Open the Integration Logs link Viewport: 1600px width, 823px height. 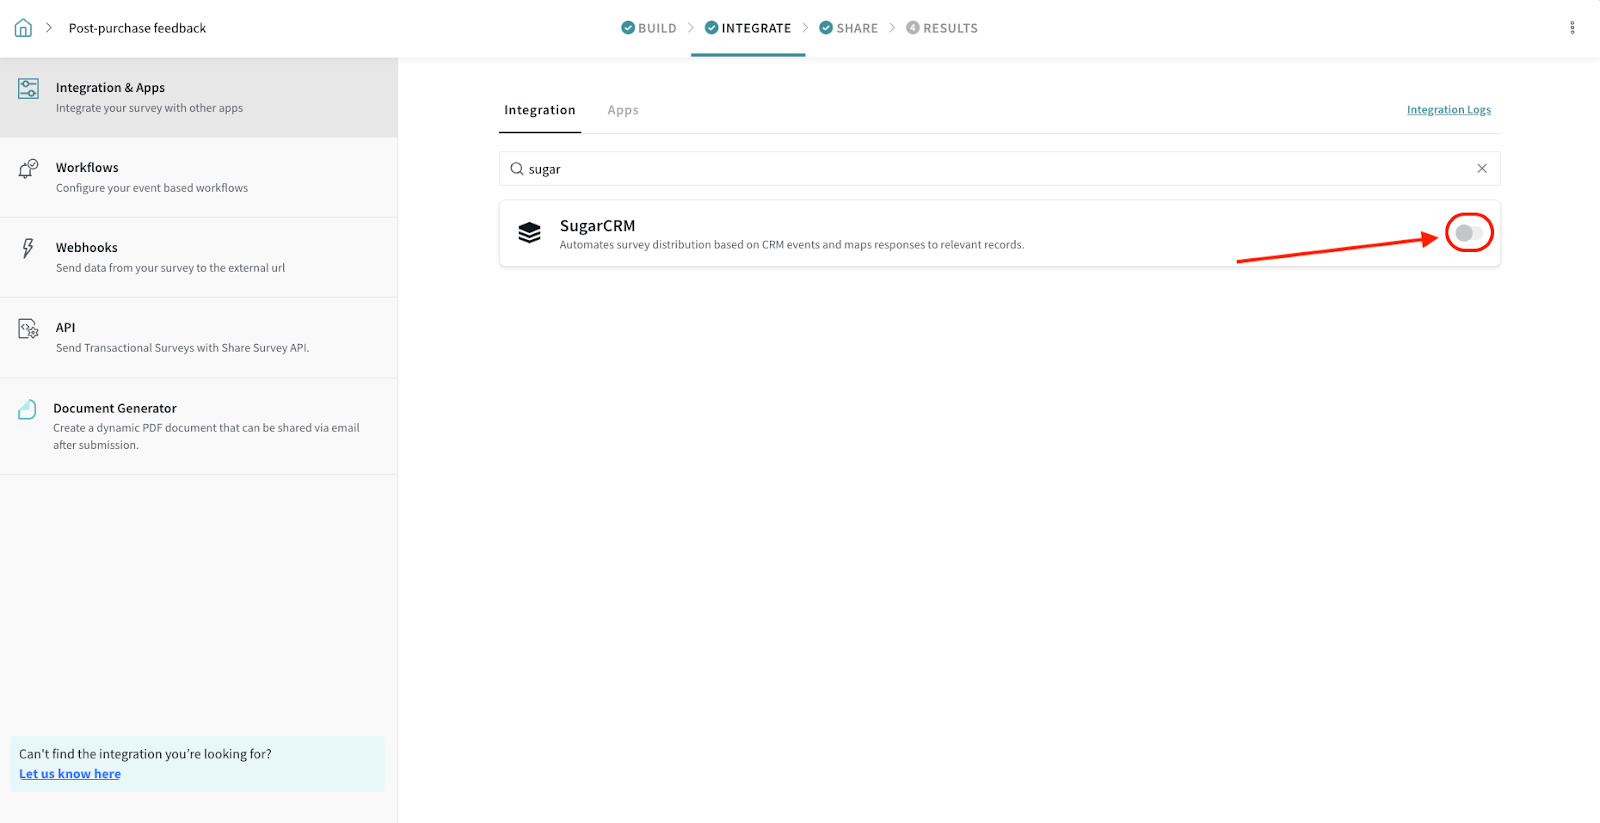[1448, 110]
